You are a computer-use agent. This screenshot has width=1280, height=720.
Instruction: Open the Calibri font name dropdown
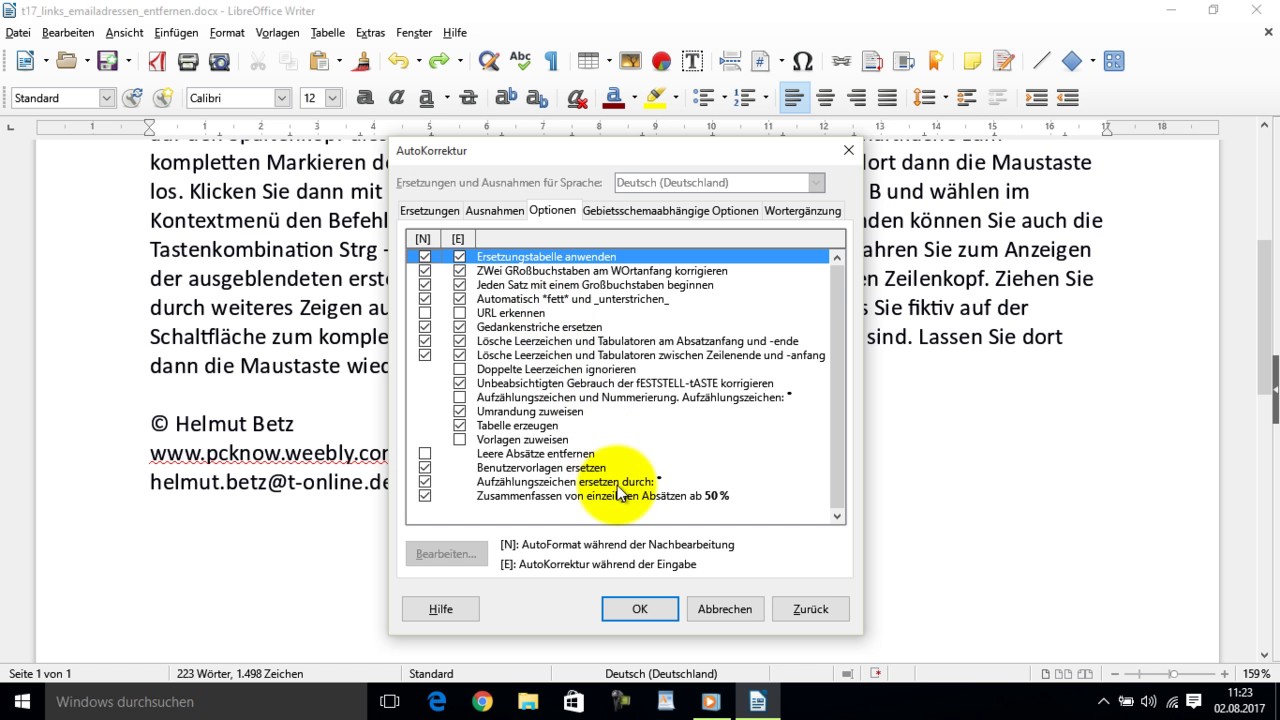pyautogui.click(x=282, y=98)
